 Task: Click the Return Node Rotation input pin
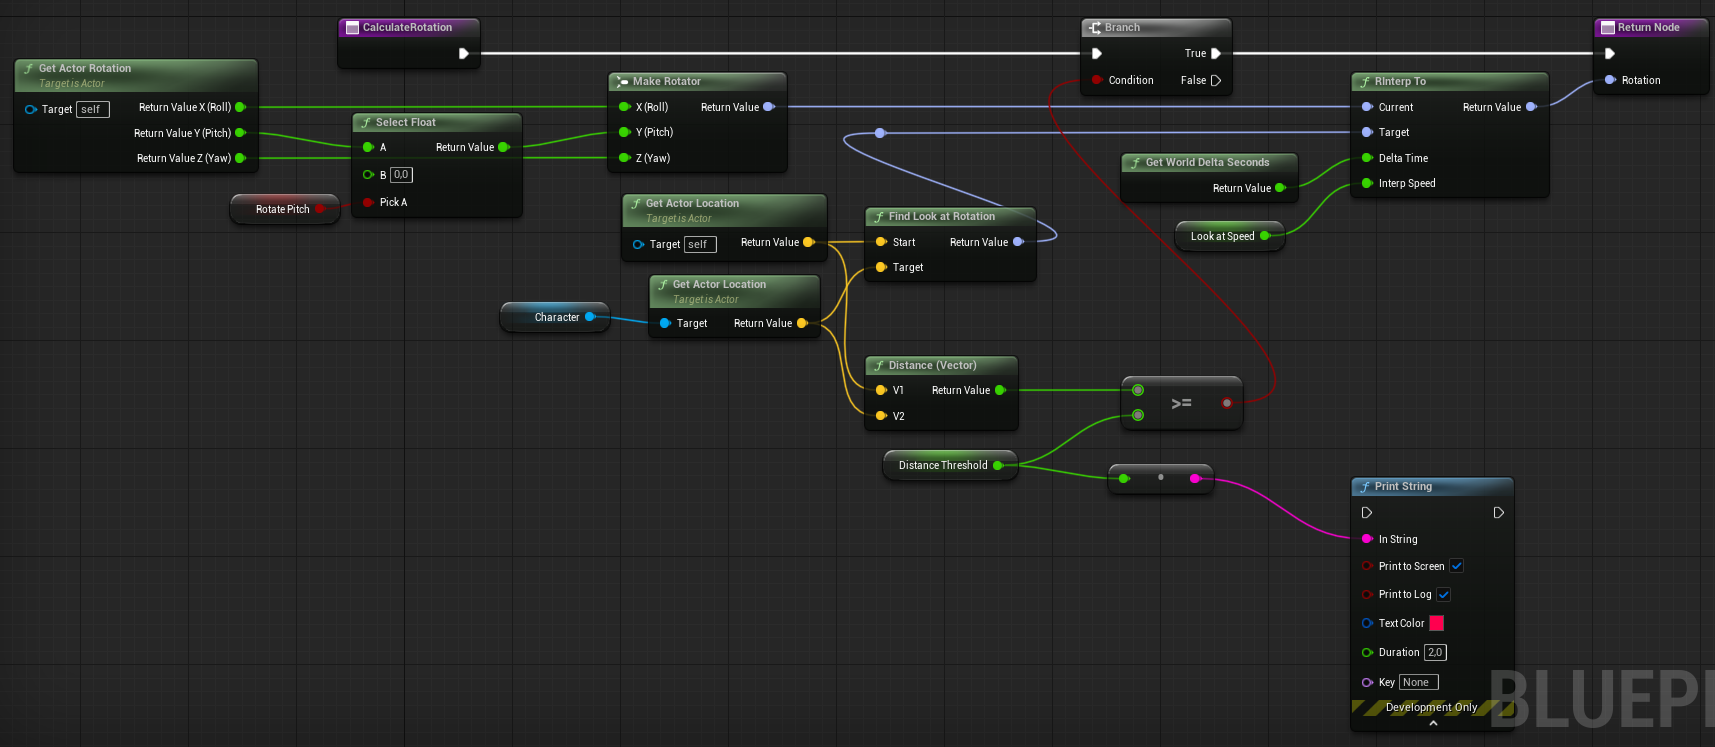coord(1610,80)
